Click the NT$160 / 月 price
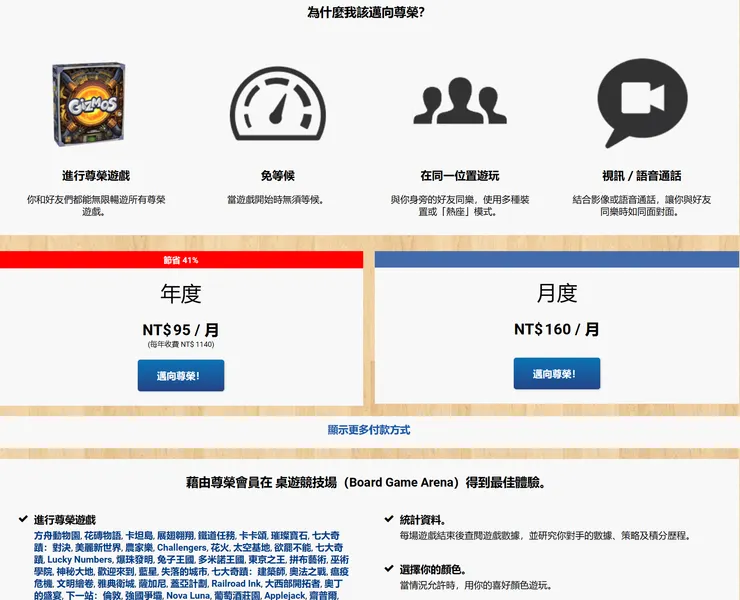The height and width of the screenshot is (600, 740). coord(557,329)
